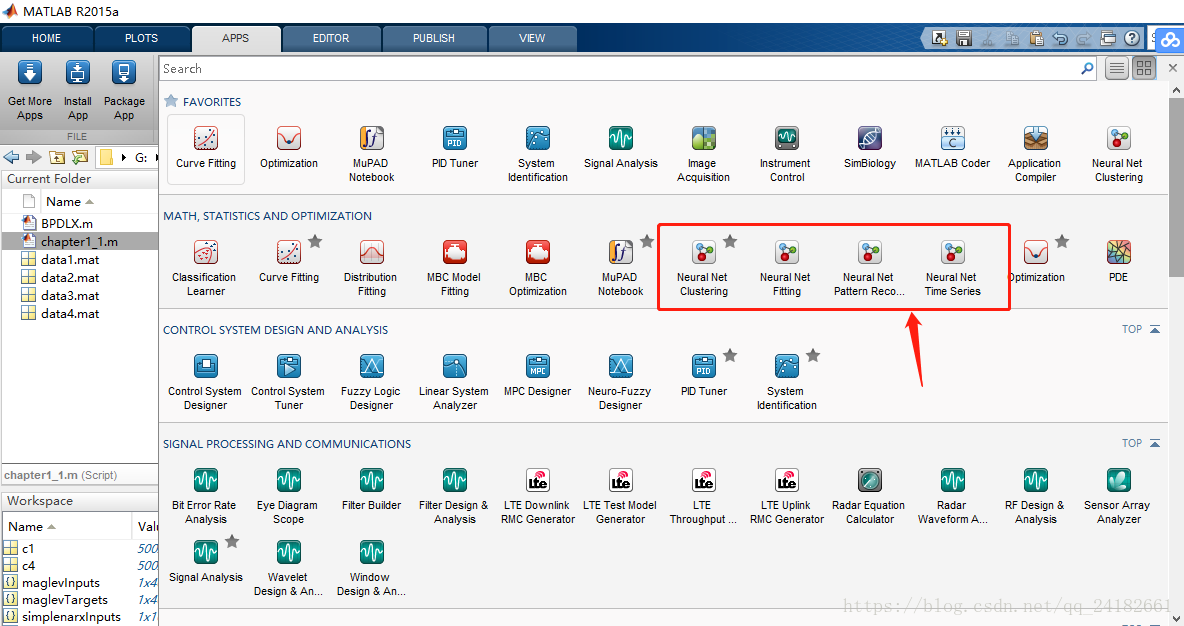Launch Classification Learner app
This screenshot has width=1184, height=626.
tap(205, 269)
